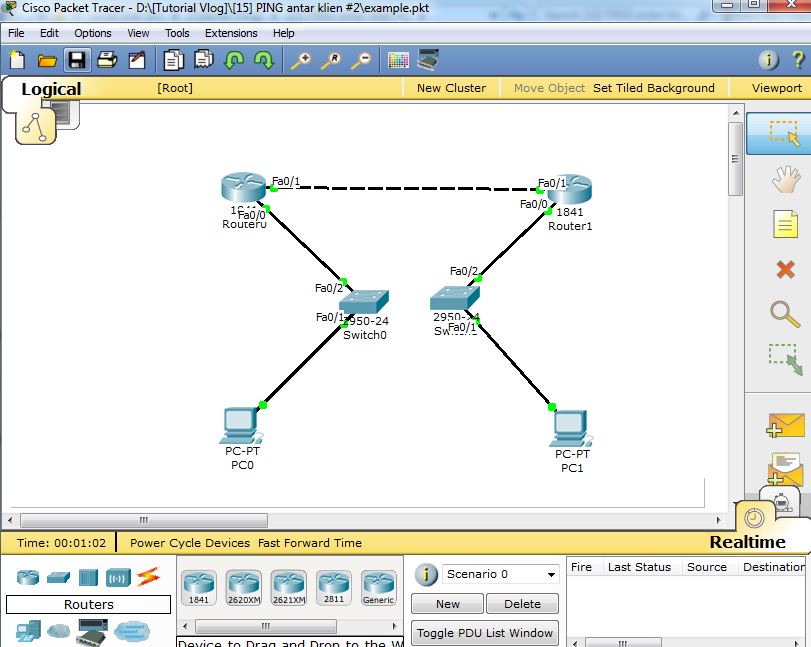Choose the red X Delete tool

pos(786,269)
